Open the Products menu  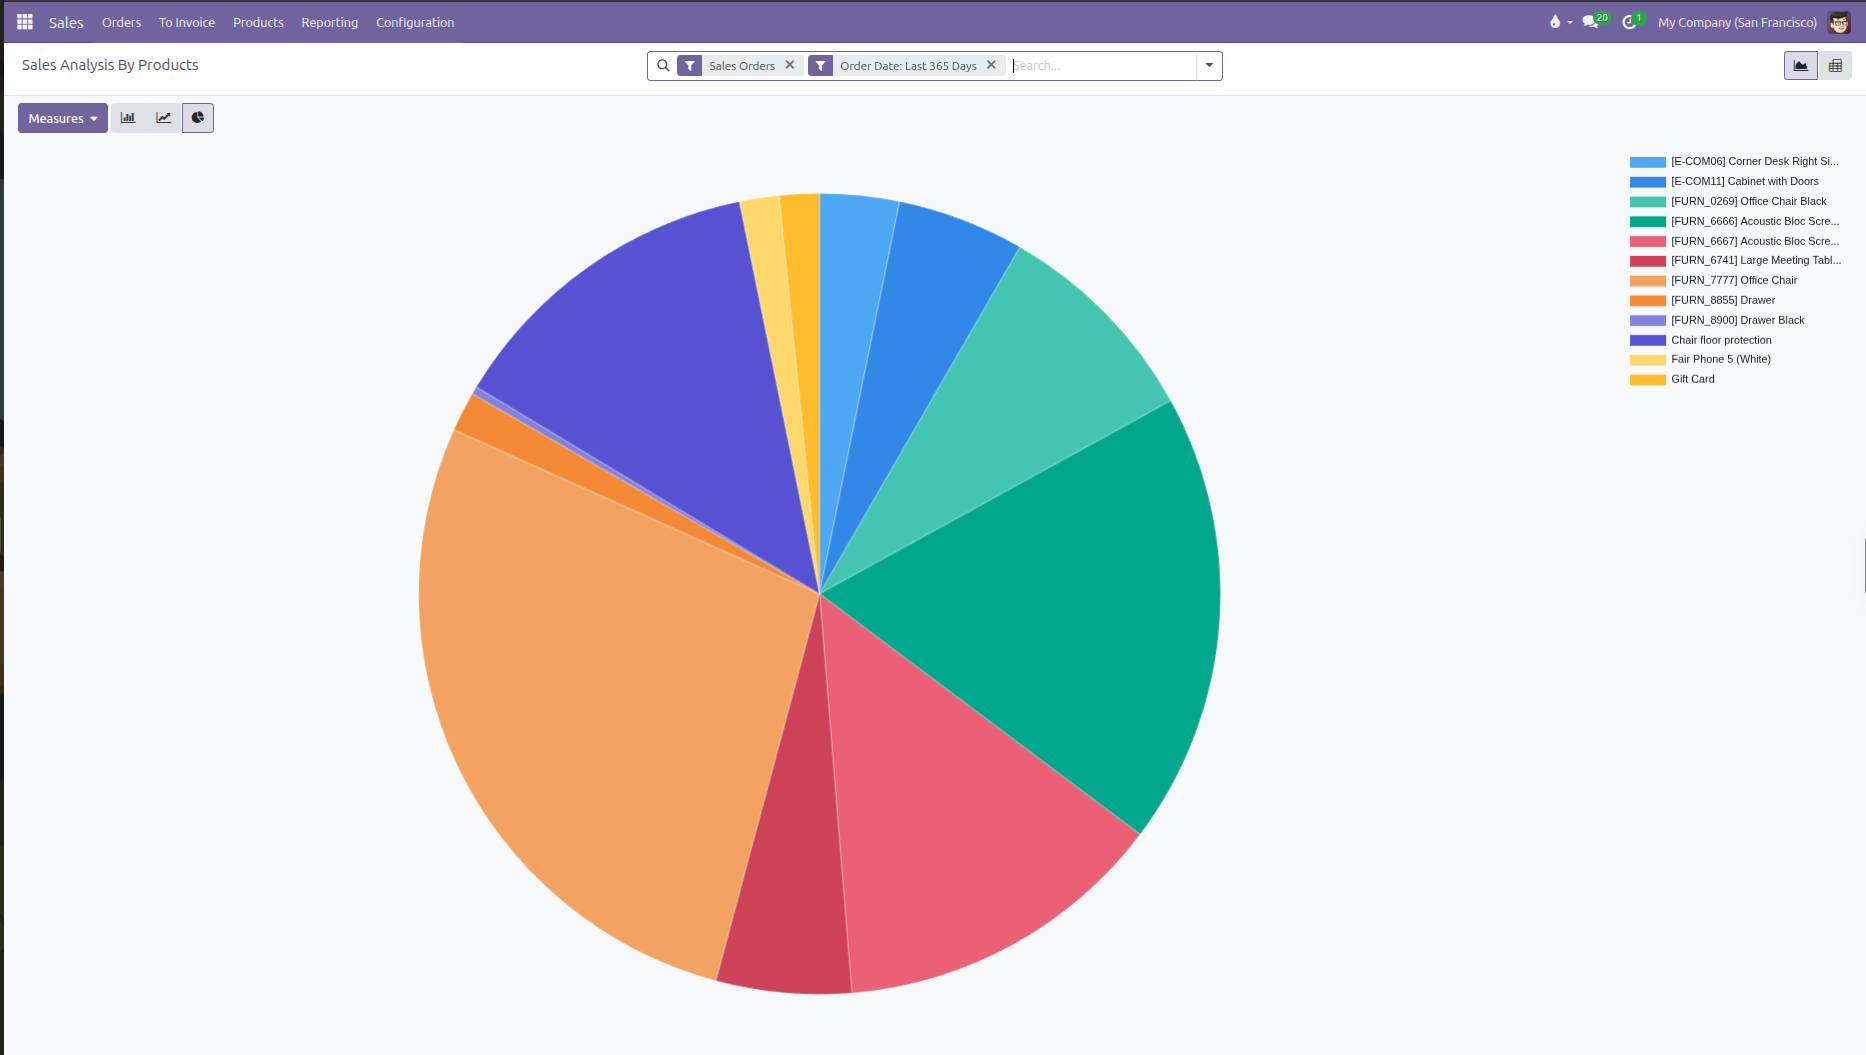coord(258,22)
